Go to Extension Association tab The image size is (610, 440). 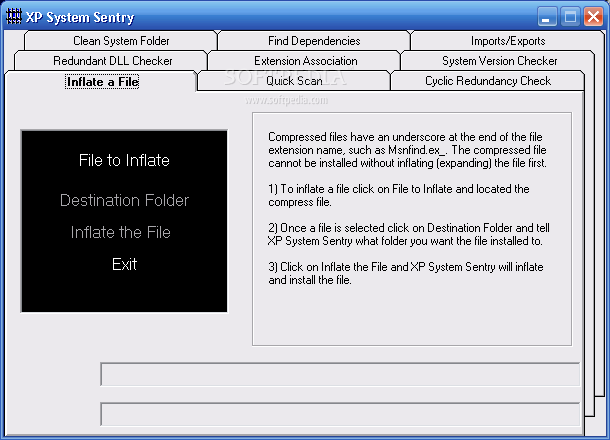305,61
